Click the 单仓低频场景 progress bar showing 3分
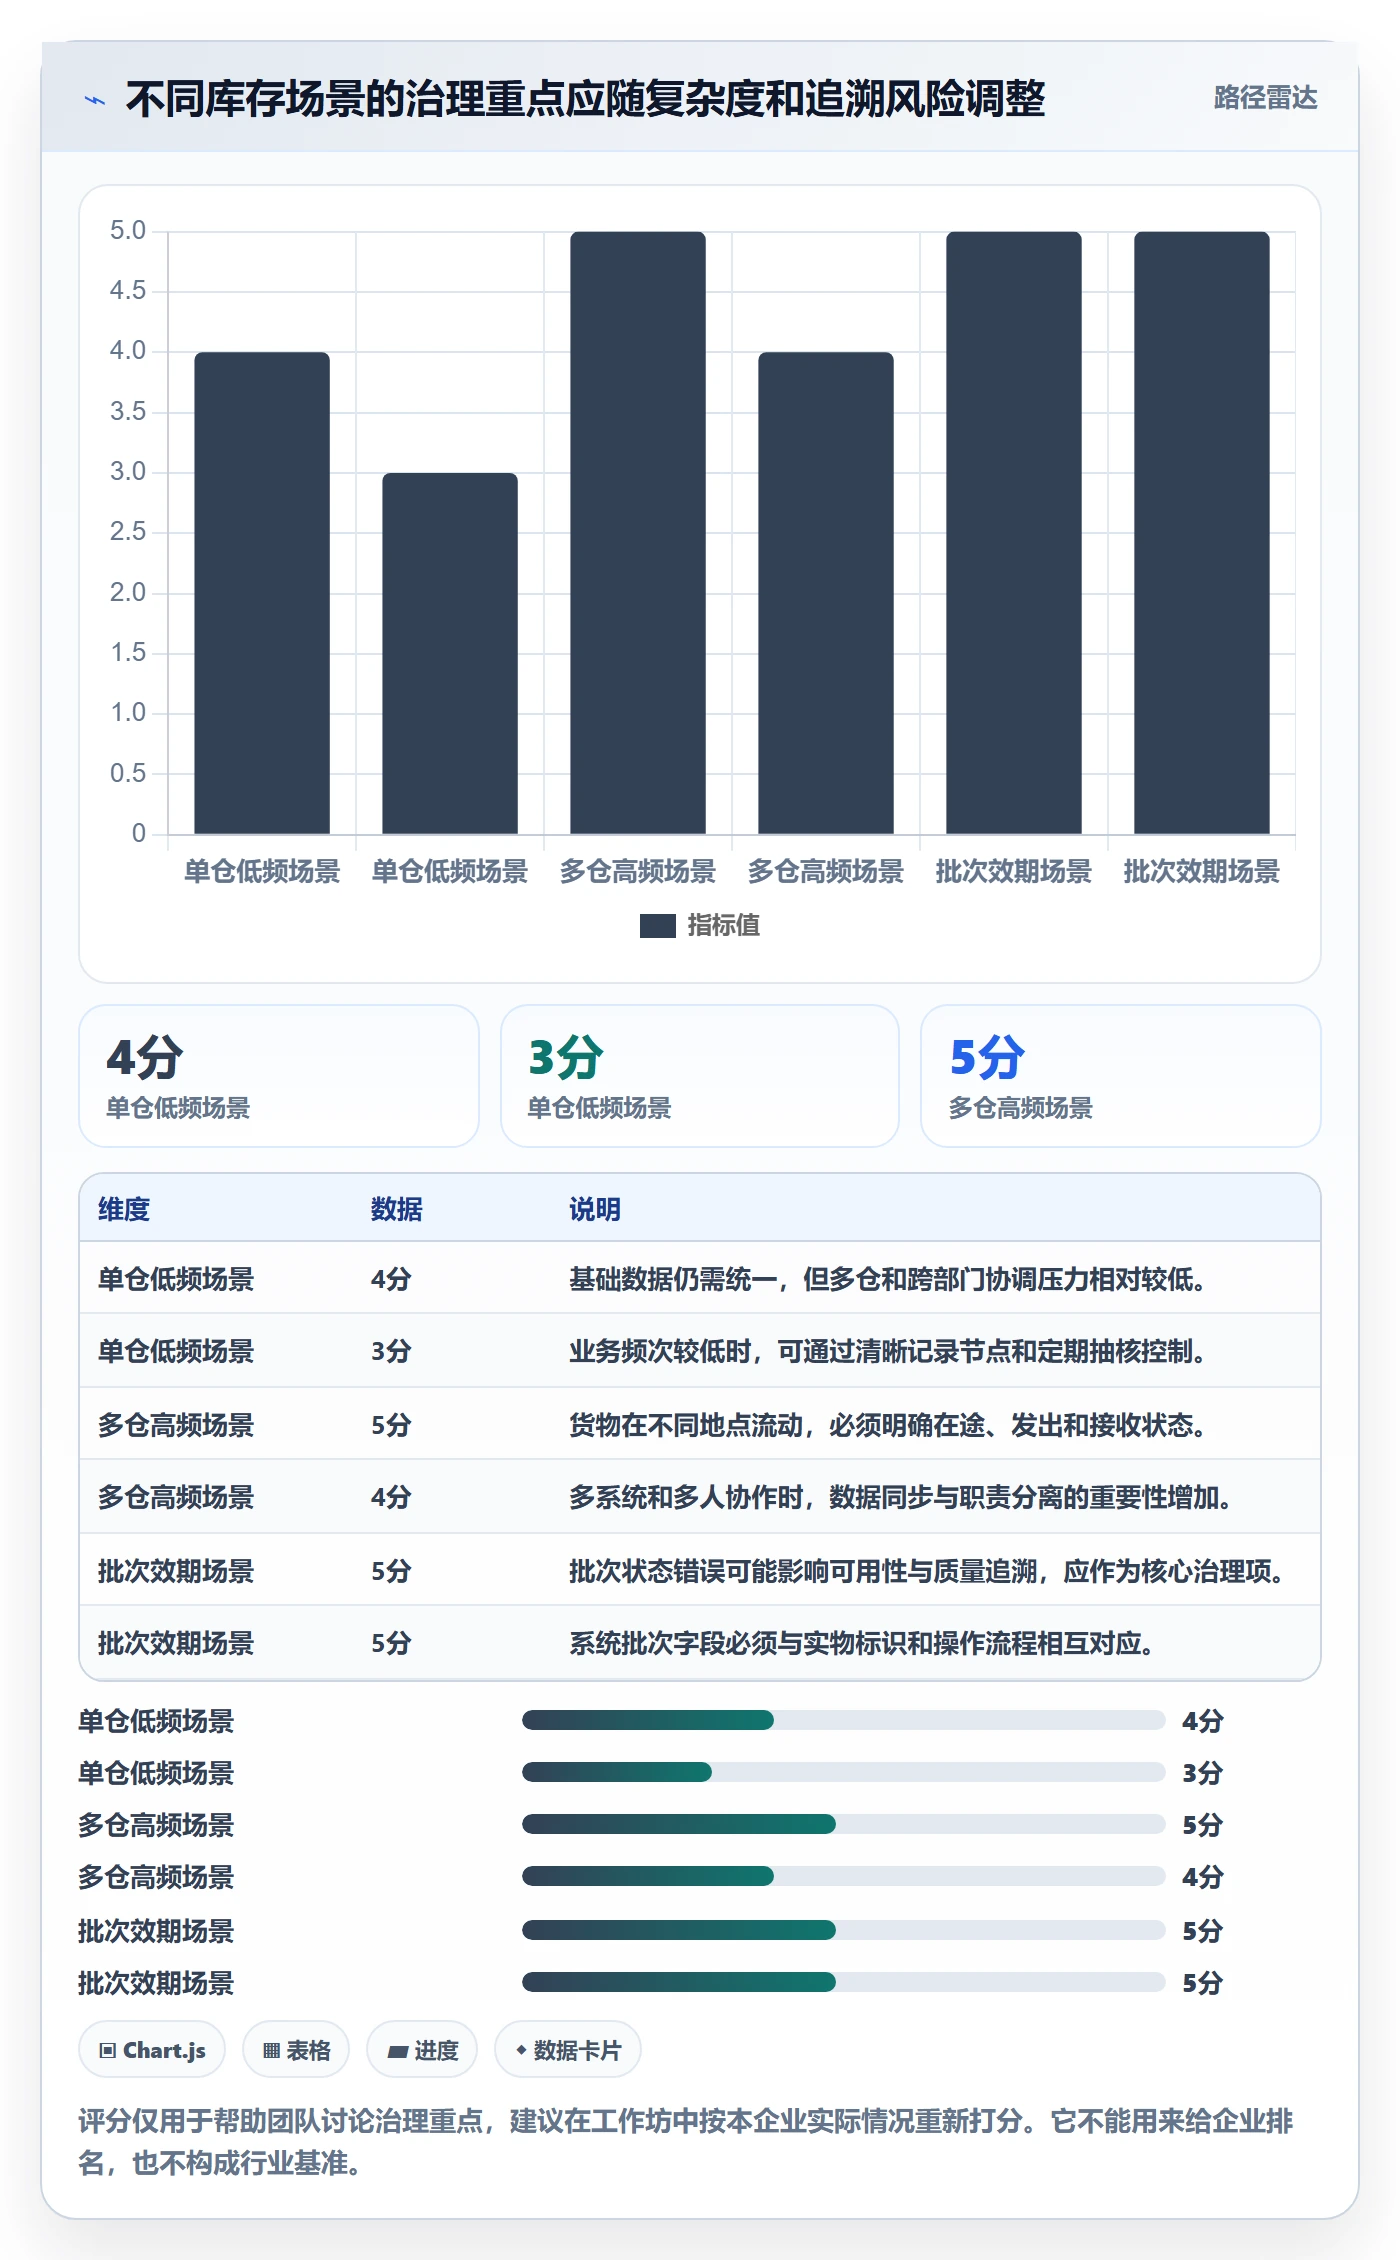 pos(843,1772)
